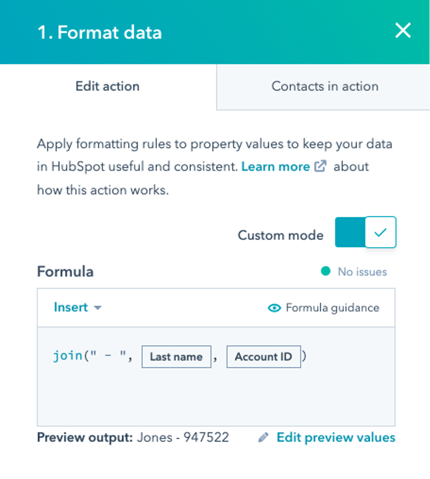The width and height of the screenshot is (430, 479).
Task: Click the checkmark on Custom mode switch
Action: [380, 232]
